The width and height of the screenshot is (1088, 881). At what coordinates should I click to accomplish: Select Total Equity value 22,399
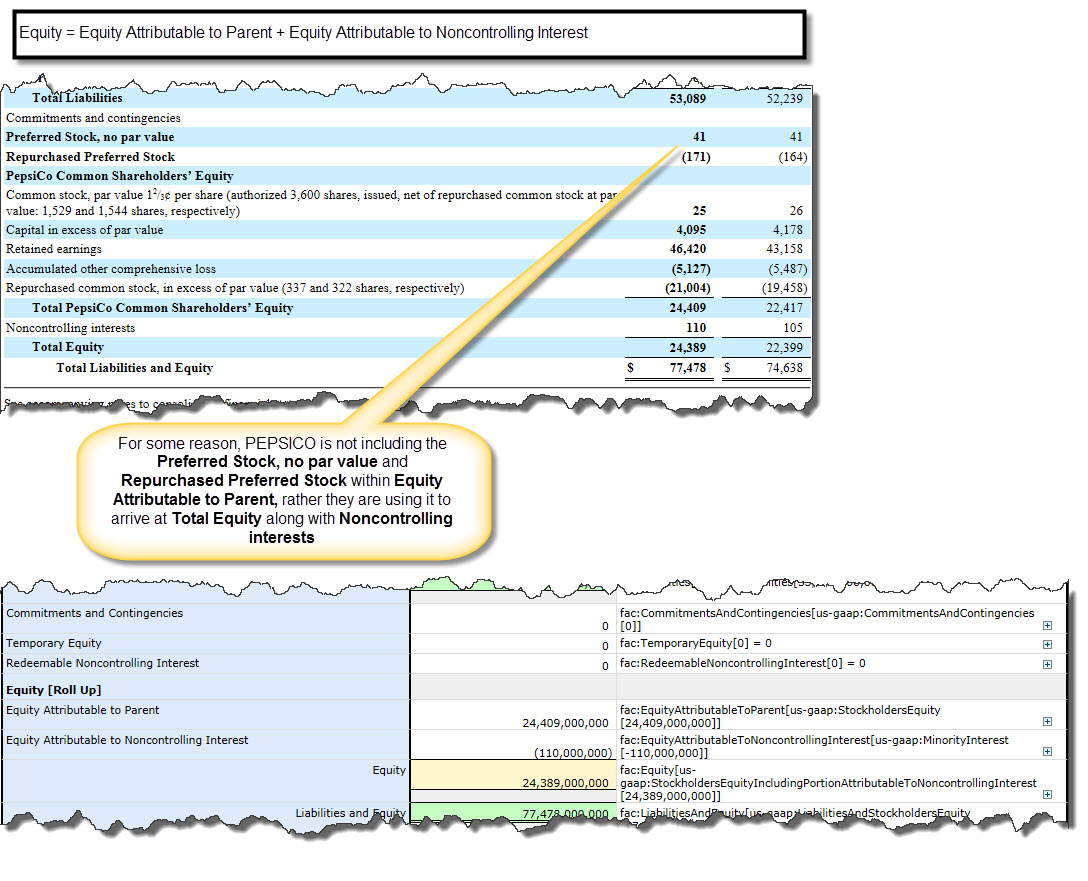coord(784,348)
